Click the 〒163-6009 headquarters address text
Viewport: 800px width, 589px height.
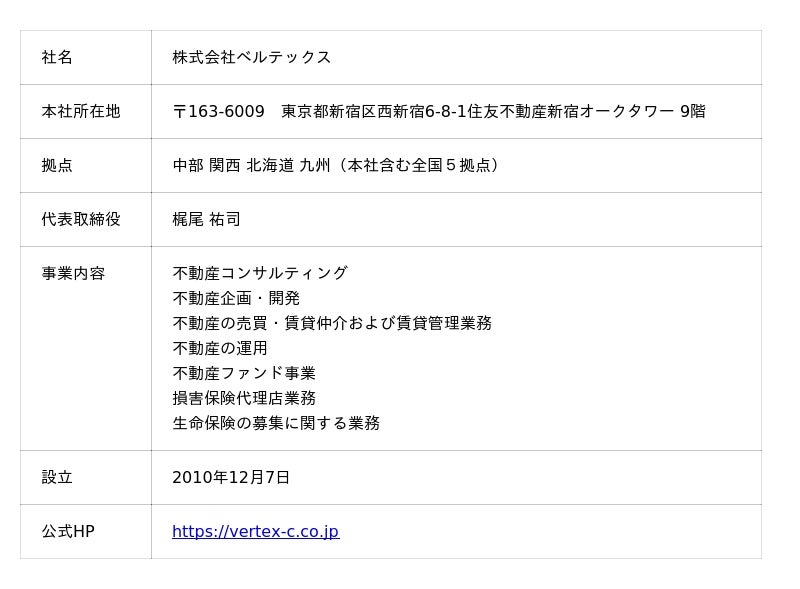[438, 112]
